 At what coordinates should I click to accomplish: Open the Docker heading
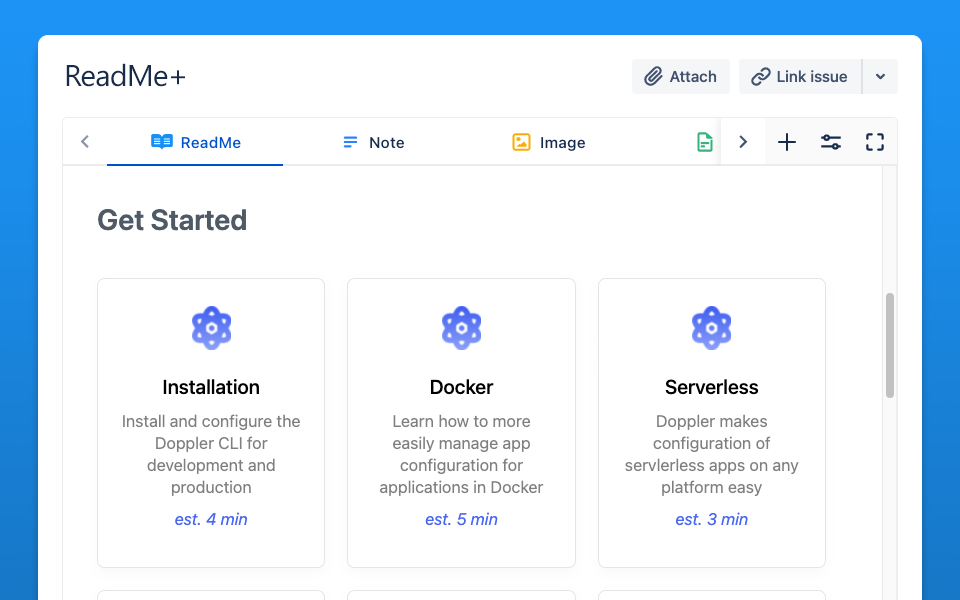click(462, 387)
